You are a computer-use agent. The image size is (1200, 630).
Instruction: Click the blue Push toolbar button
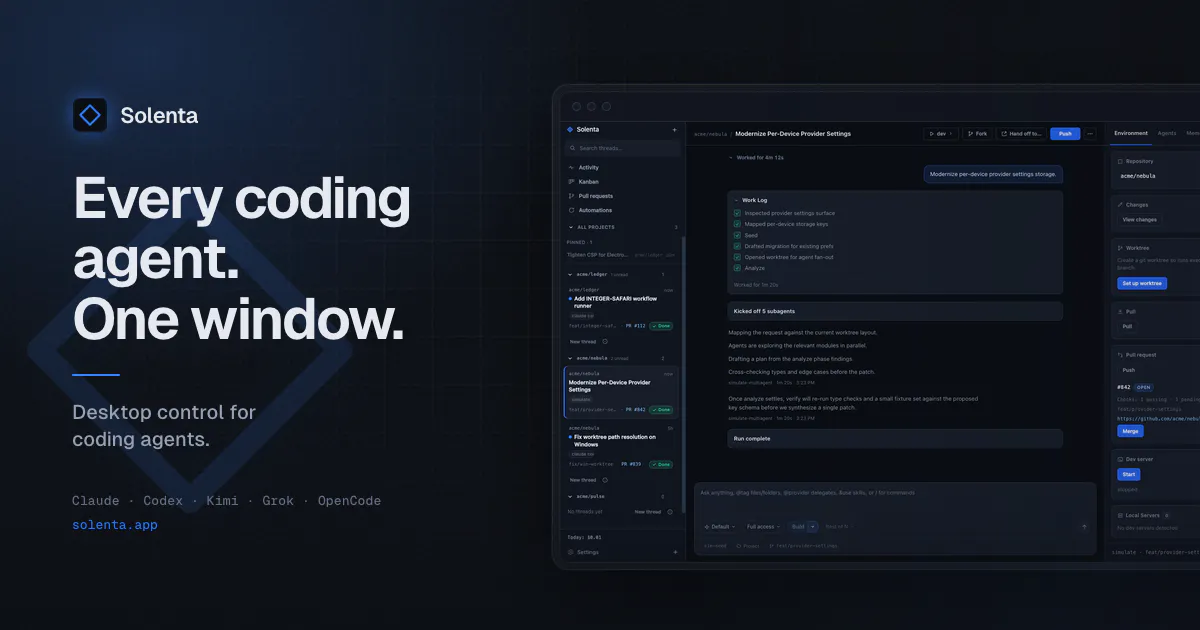(1065, 133)
